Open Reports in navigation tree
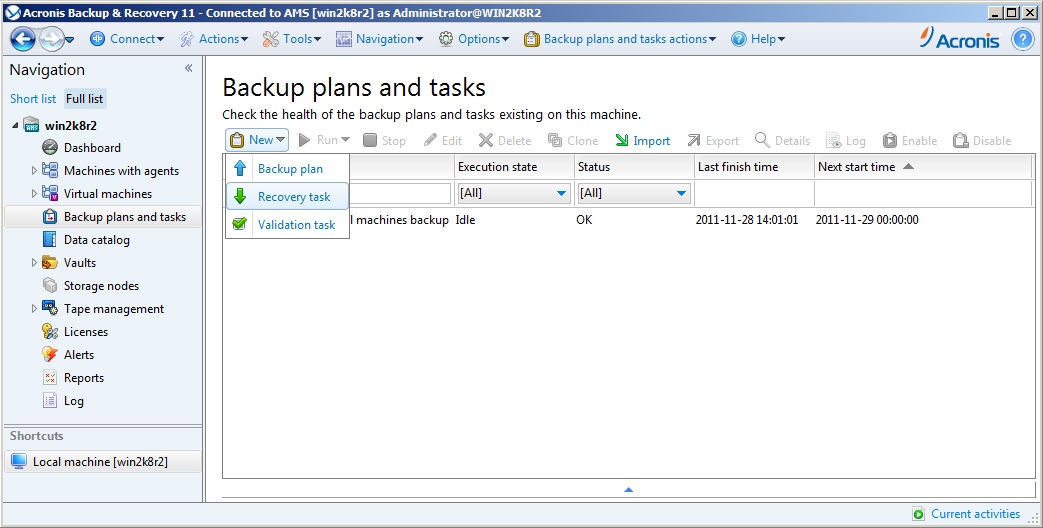 point(84,378)
